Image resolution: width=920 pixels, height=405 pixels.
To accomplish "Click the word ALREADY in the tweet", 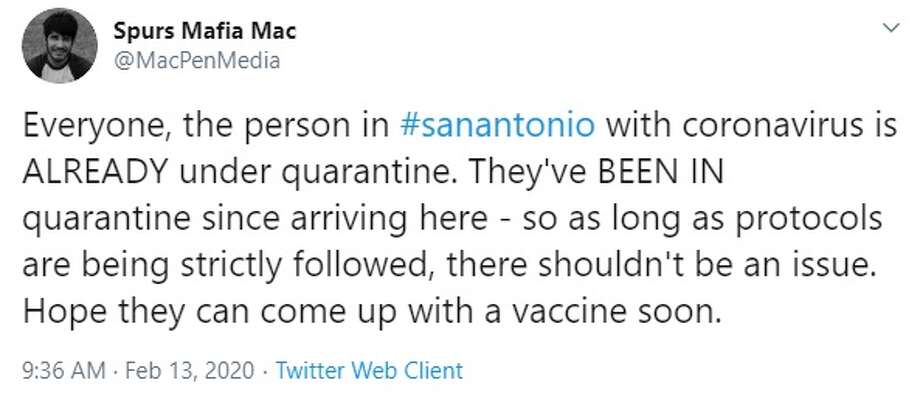I will 94,172.
